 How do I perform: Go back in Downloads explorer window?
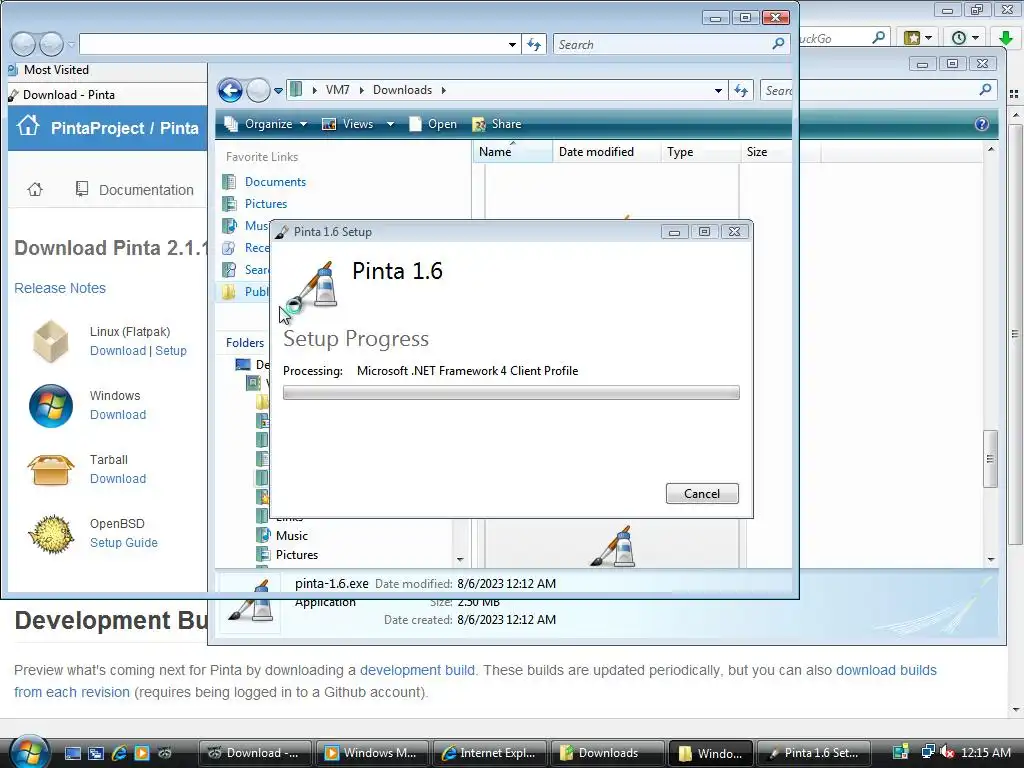230,90
